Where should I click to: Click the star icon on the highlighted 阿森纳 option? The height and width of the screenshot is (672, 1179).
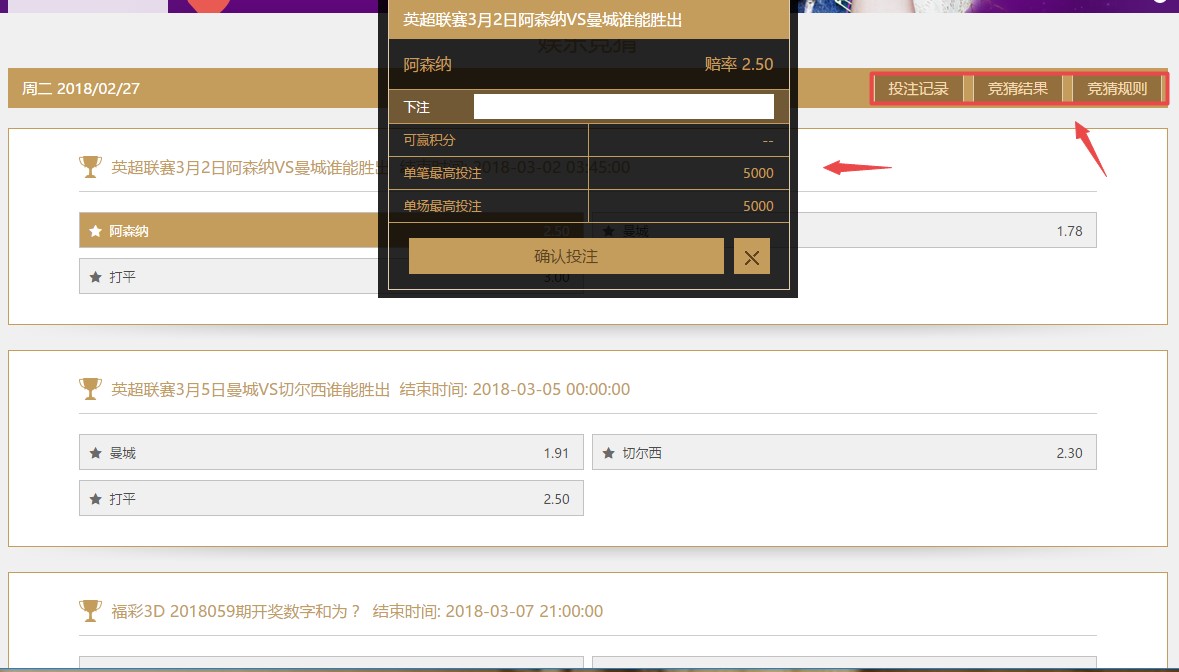click(95, 231)
